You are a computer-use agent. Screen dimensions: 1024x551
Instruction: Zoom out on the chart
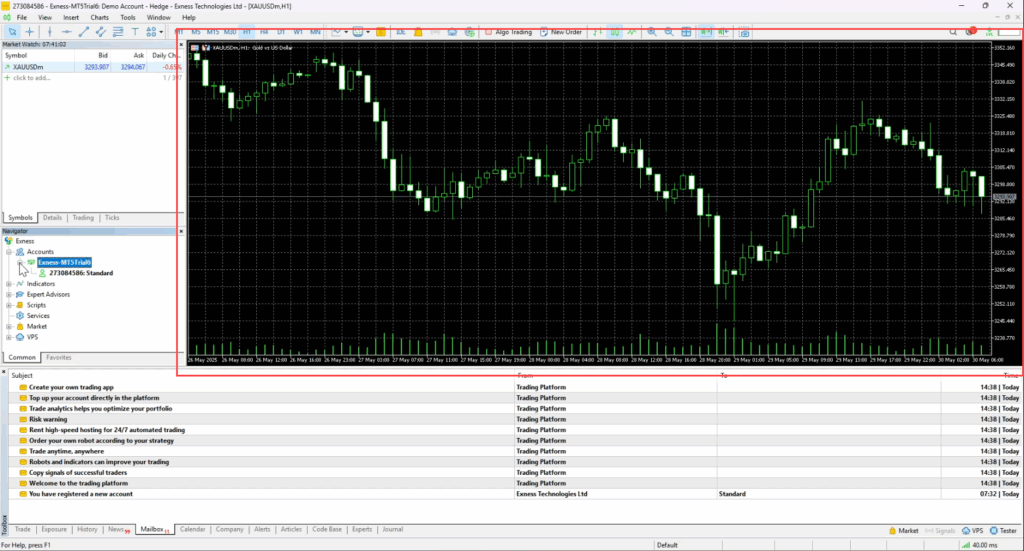(x=669, y=32)
